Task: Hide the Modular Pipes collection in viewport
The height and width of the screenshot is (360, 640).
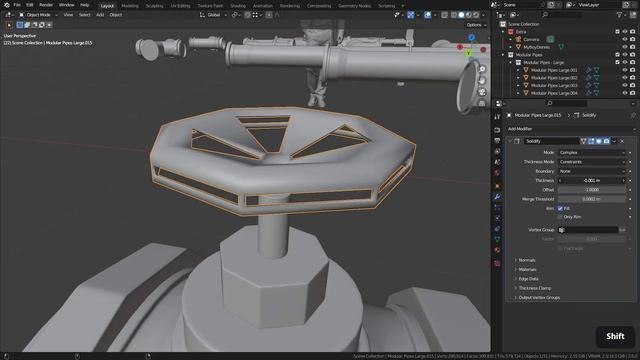Action: (x=624, y=55)
